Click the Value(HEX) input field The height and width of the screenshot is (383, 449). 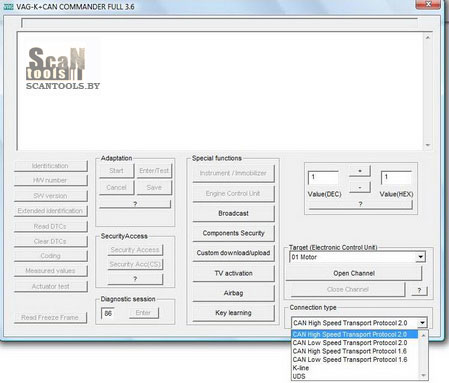[x=396, y=177]
